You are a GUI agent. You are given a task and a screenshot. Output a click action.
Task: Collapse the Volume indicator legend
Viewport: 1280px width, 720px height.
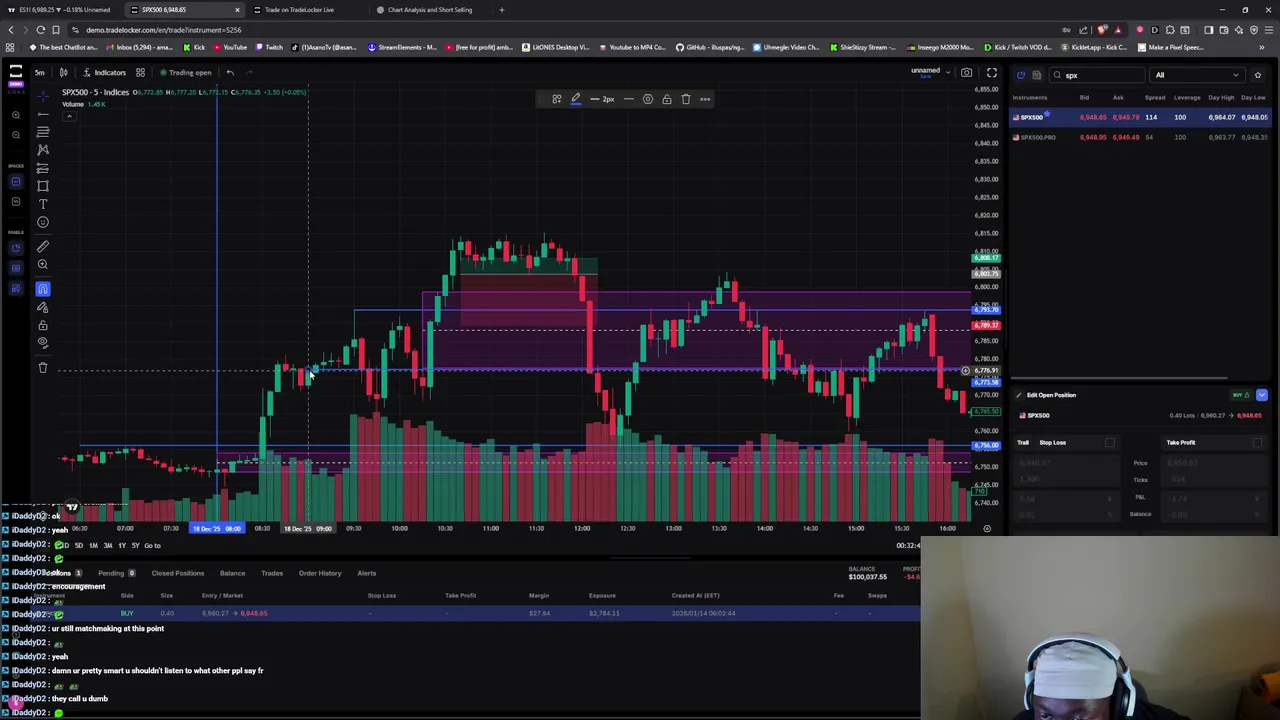point(69,115)
